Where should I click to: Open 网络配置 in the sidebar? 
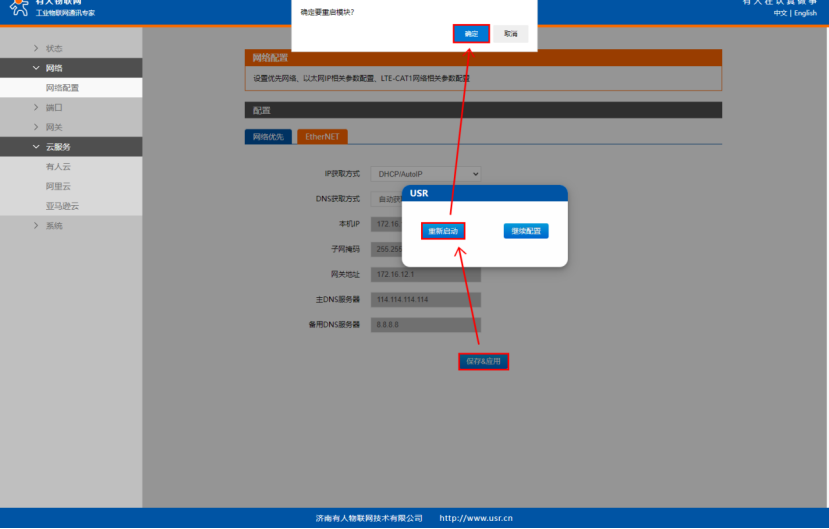(x=62, y=88)
